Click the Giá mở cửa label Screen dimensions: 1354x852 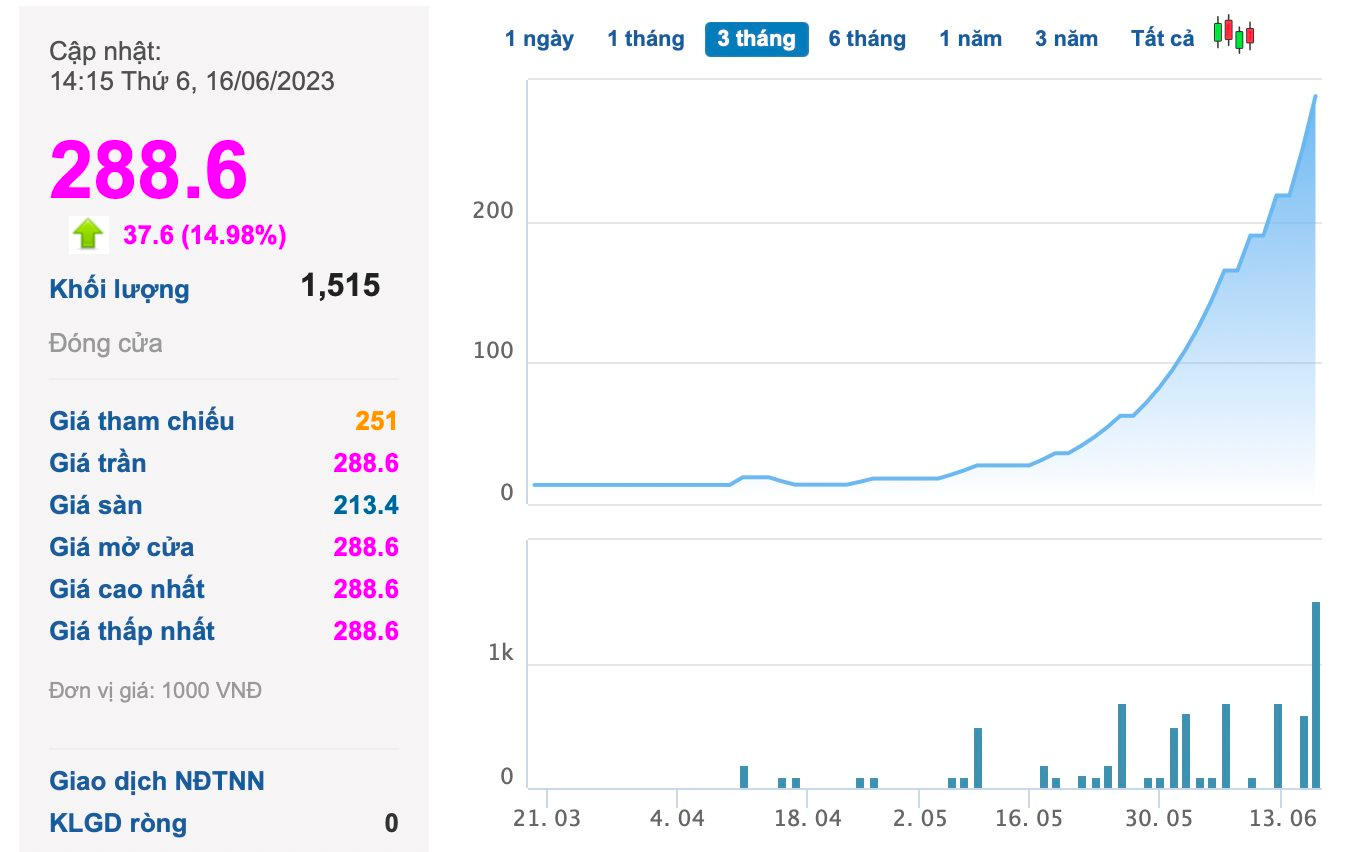click(x=122, y=547)
